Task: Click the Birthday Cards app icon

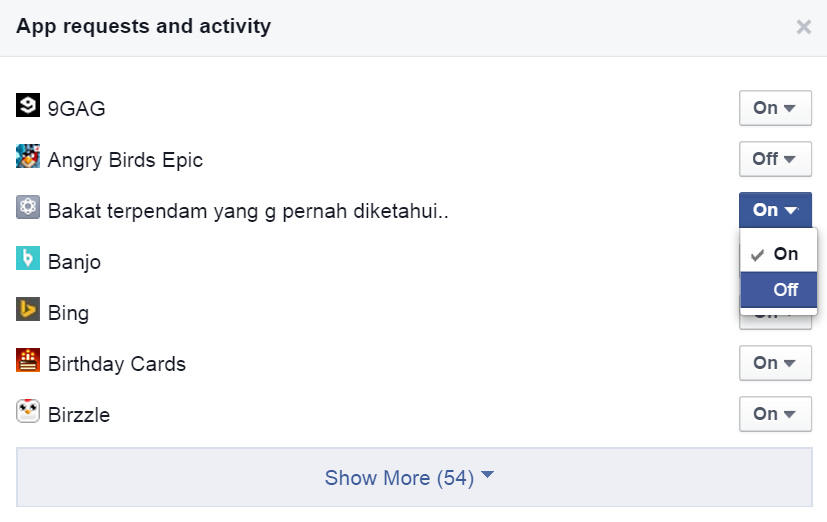Action: click(28, 360)
